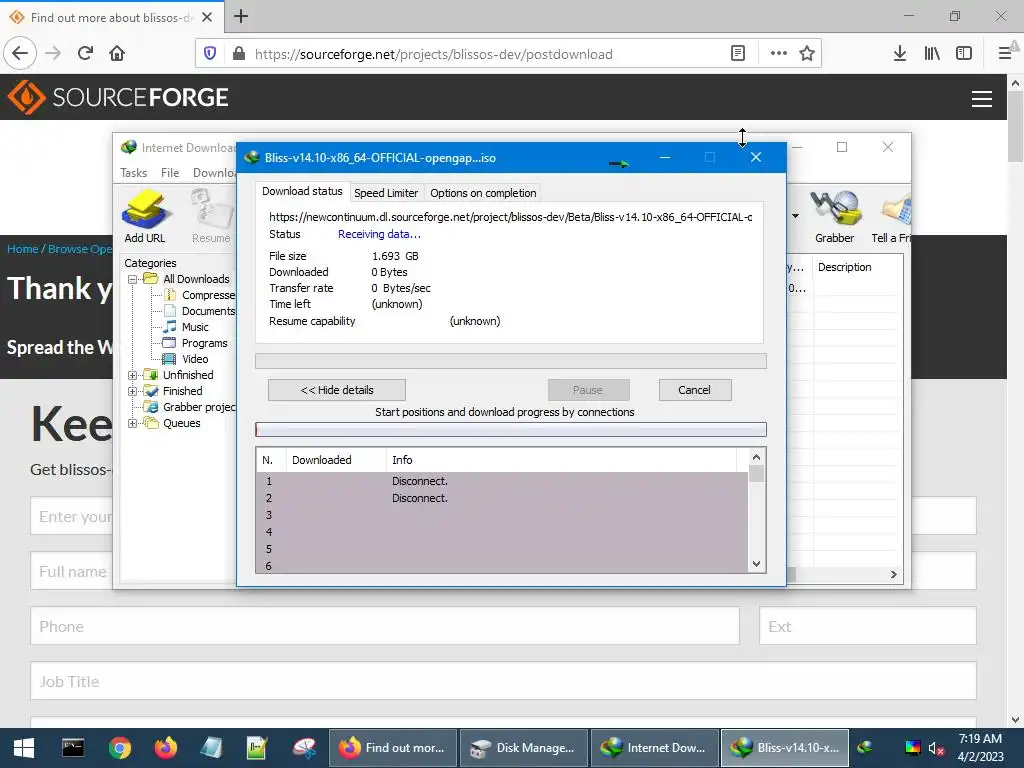
Task: Open the Tasks menu in IDM
Action: [x=133, y=172]
